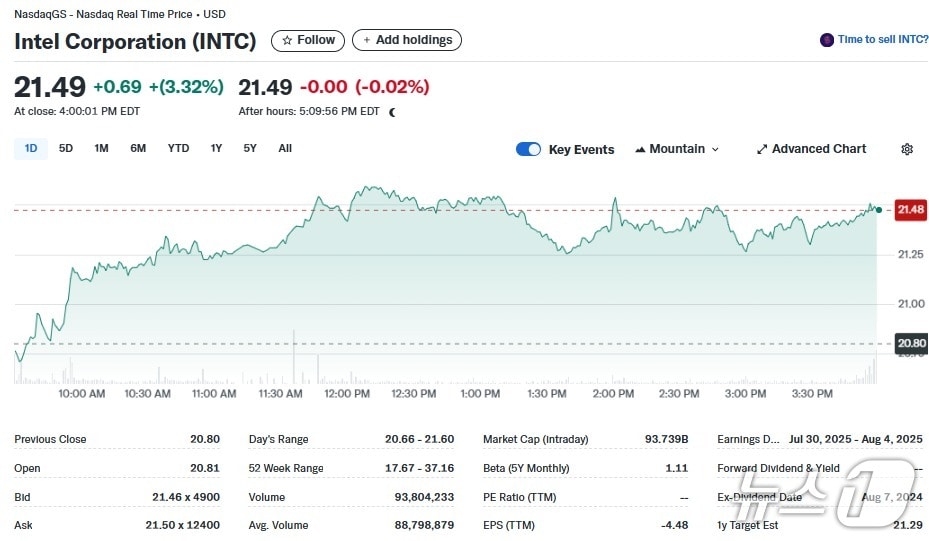This screenshot has height=541, width=929.
Task: Click the mountain chart type icon
Action: 639,150
